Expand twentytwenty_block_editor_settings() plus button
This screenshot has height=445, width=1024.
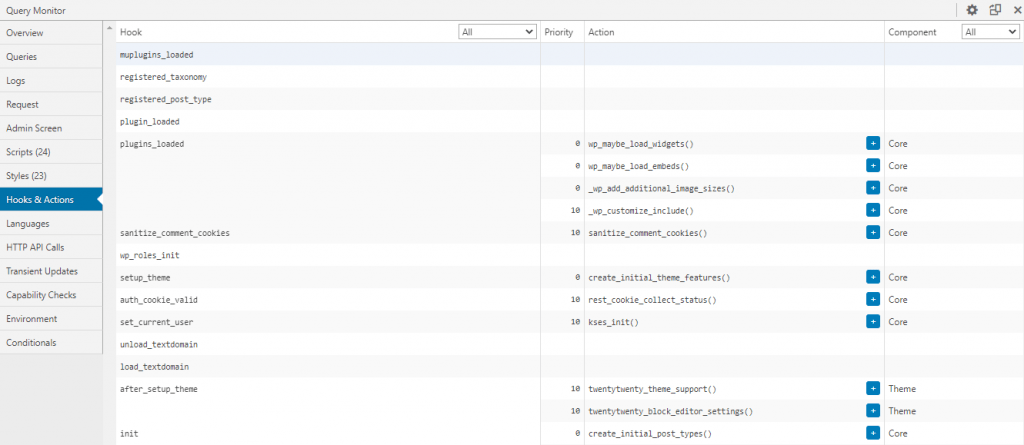[x=873, y=410]
